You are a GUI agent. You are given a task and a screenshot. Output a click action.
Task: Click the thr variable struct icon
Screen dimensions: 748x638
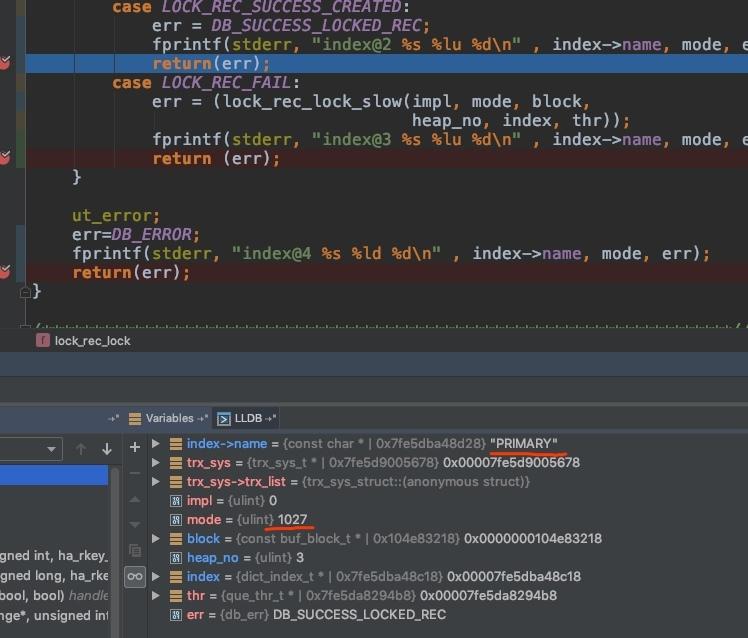pyautogui.click(x=176, y=596)
